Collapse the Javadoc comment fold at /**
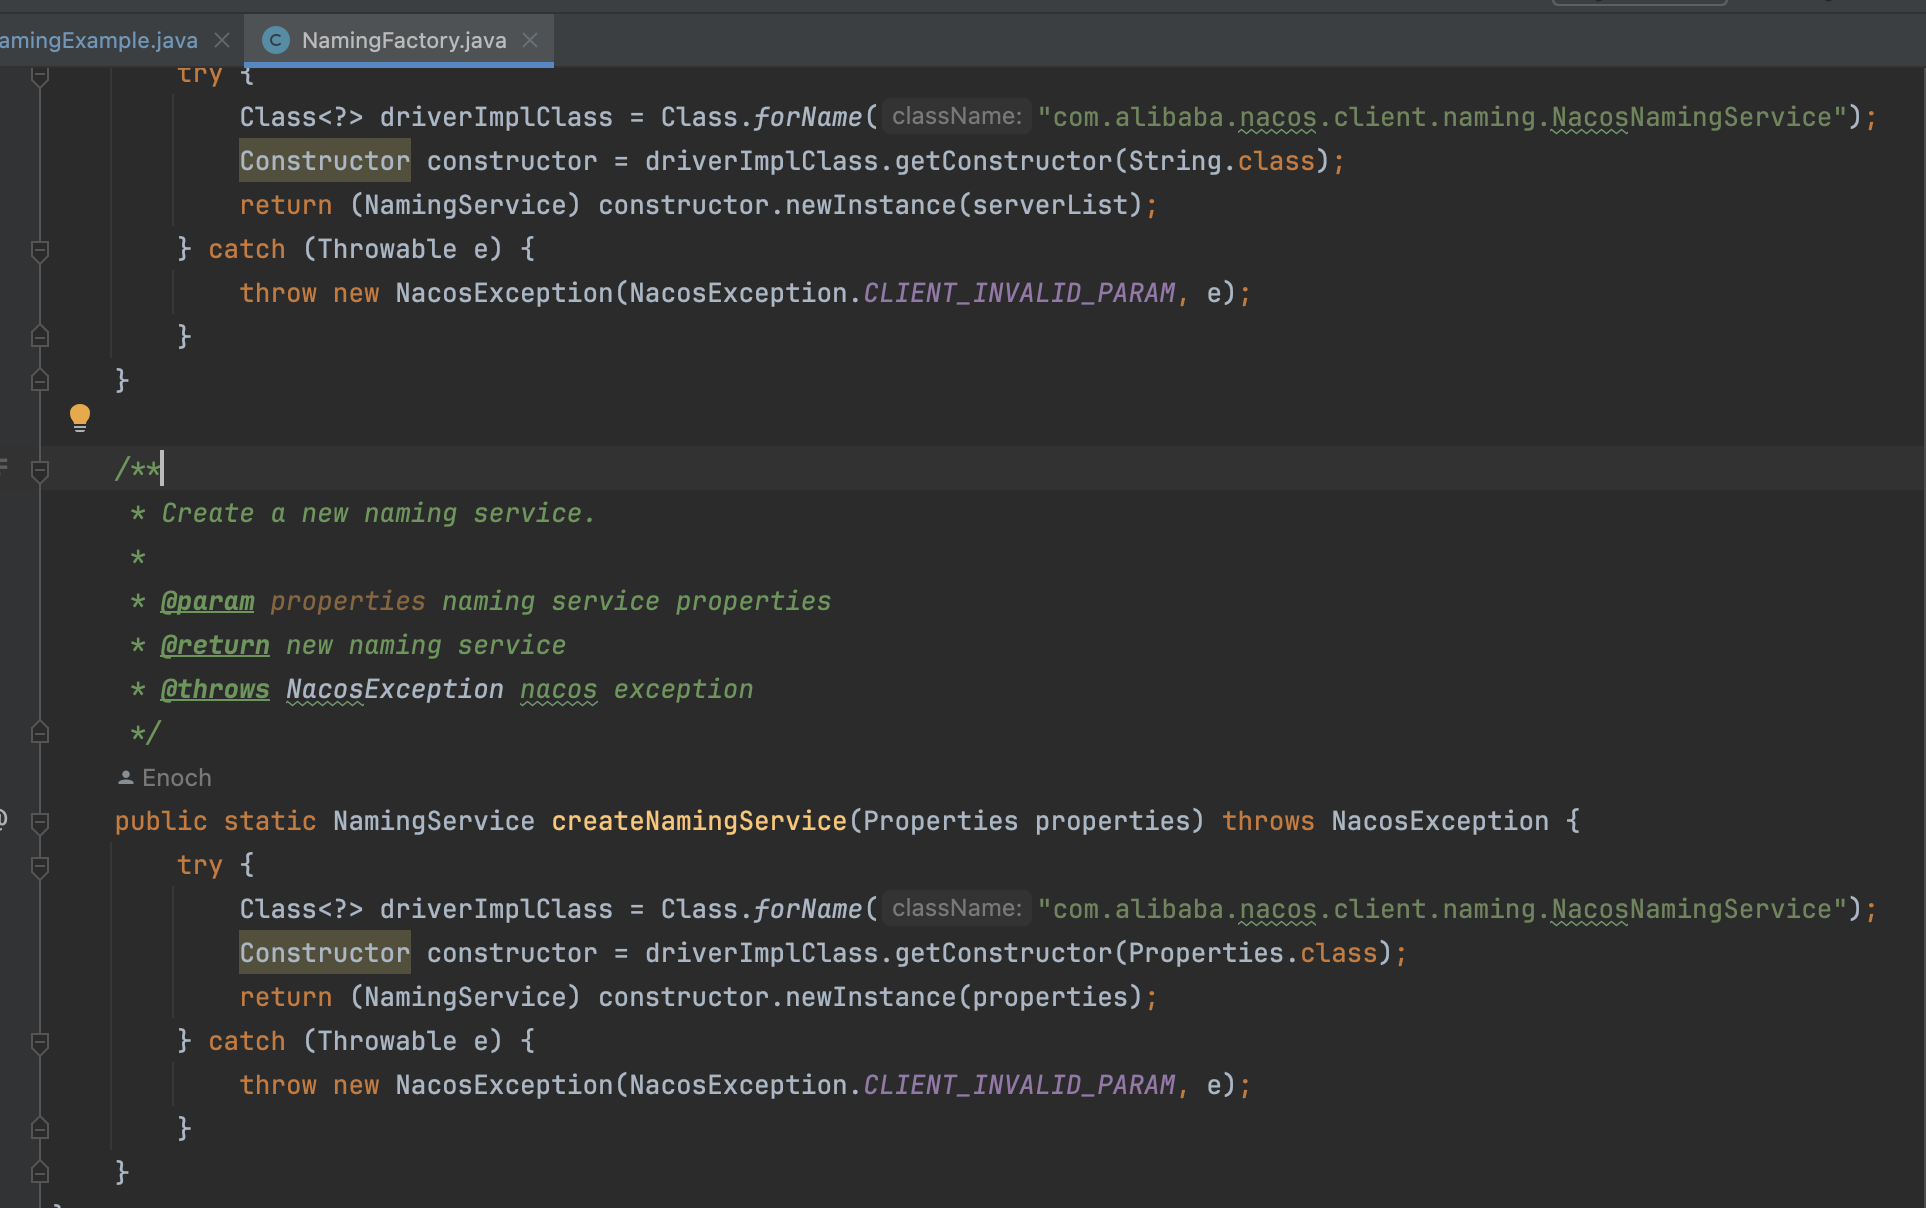1926x1208 pixels. 40,470
